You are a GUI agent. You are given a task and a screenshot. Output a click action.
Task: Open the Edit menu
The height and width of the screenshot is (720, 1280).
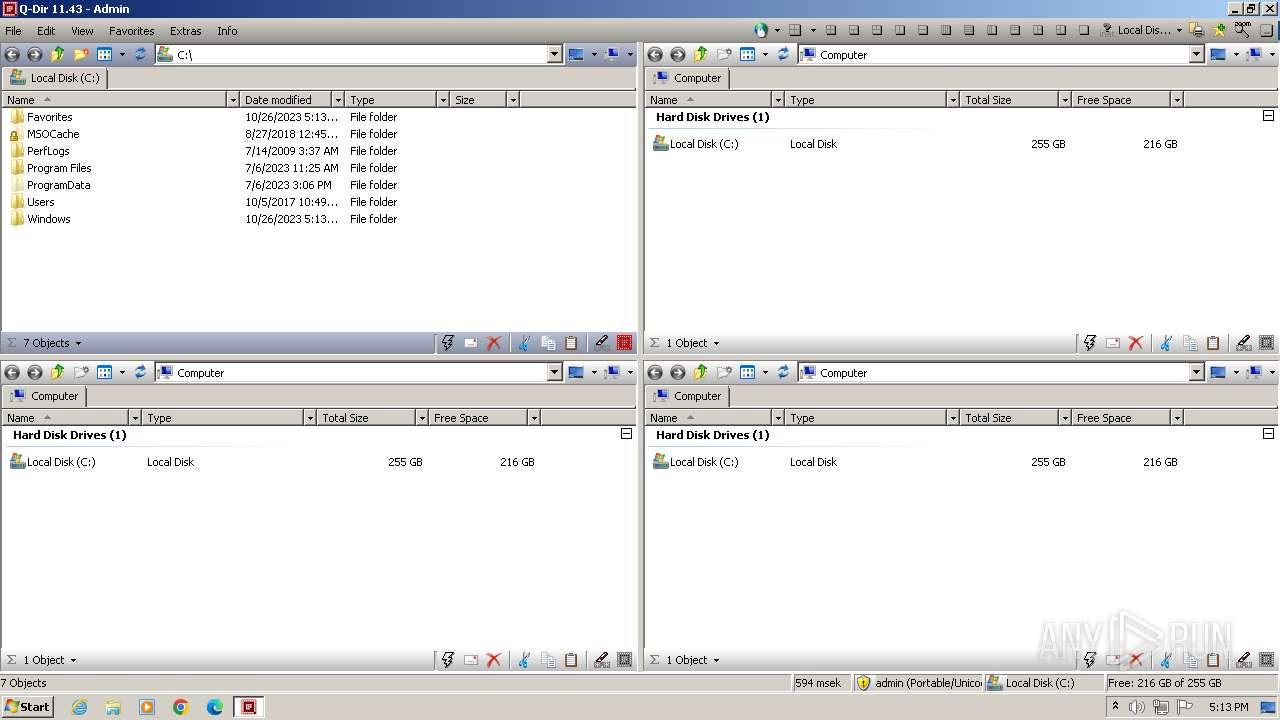(46, 31)
